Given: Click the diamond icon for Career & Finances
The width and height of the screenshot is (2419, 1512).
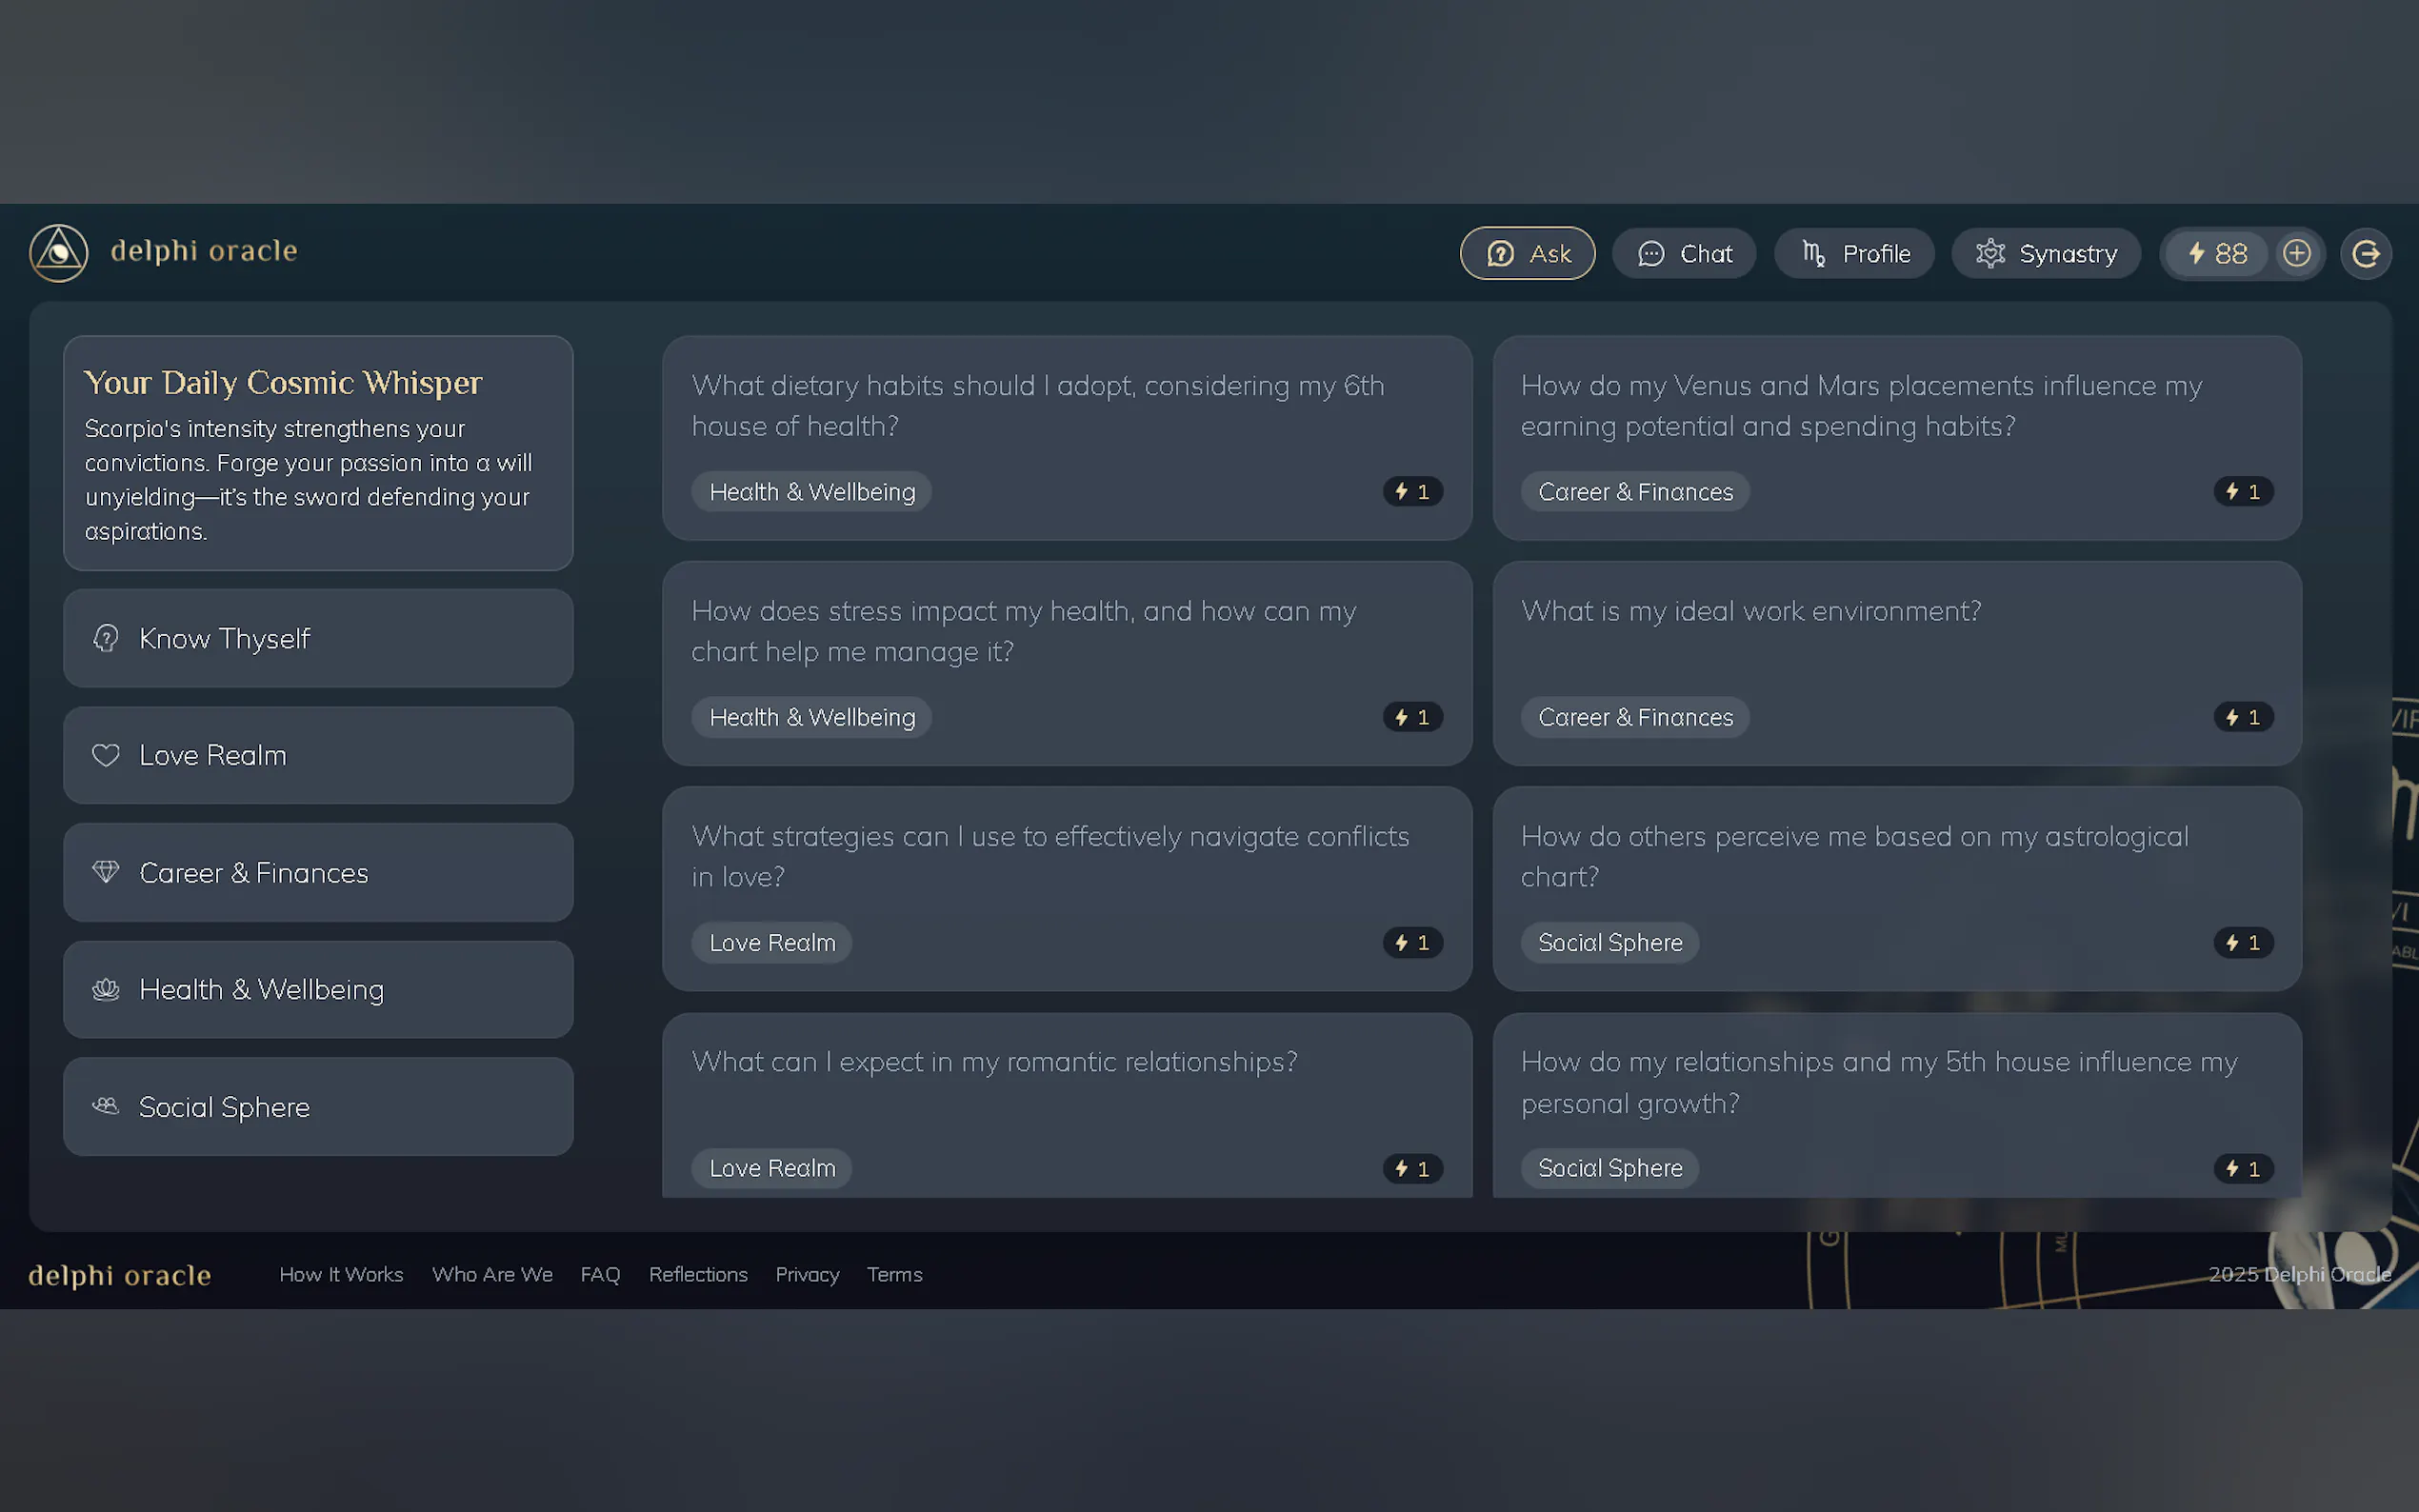Looking at the screenshot, I should pos(106,873).
